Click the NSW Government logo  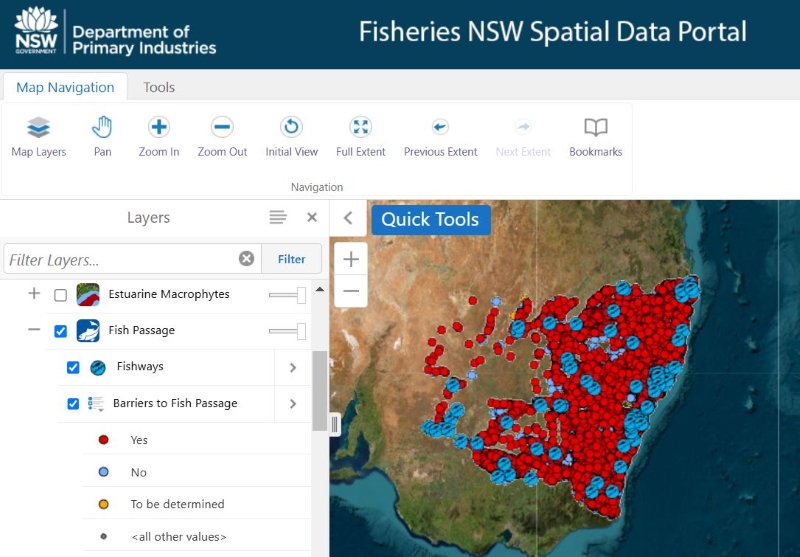click(36, 31)
